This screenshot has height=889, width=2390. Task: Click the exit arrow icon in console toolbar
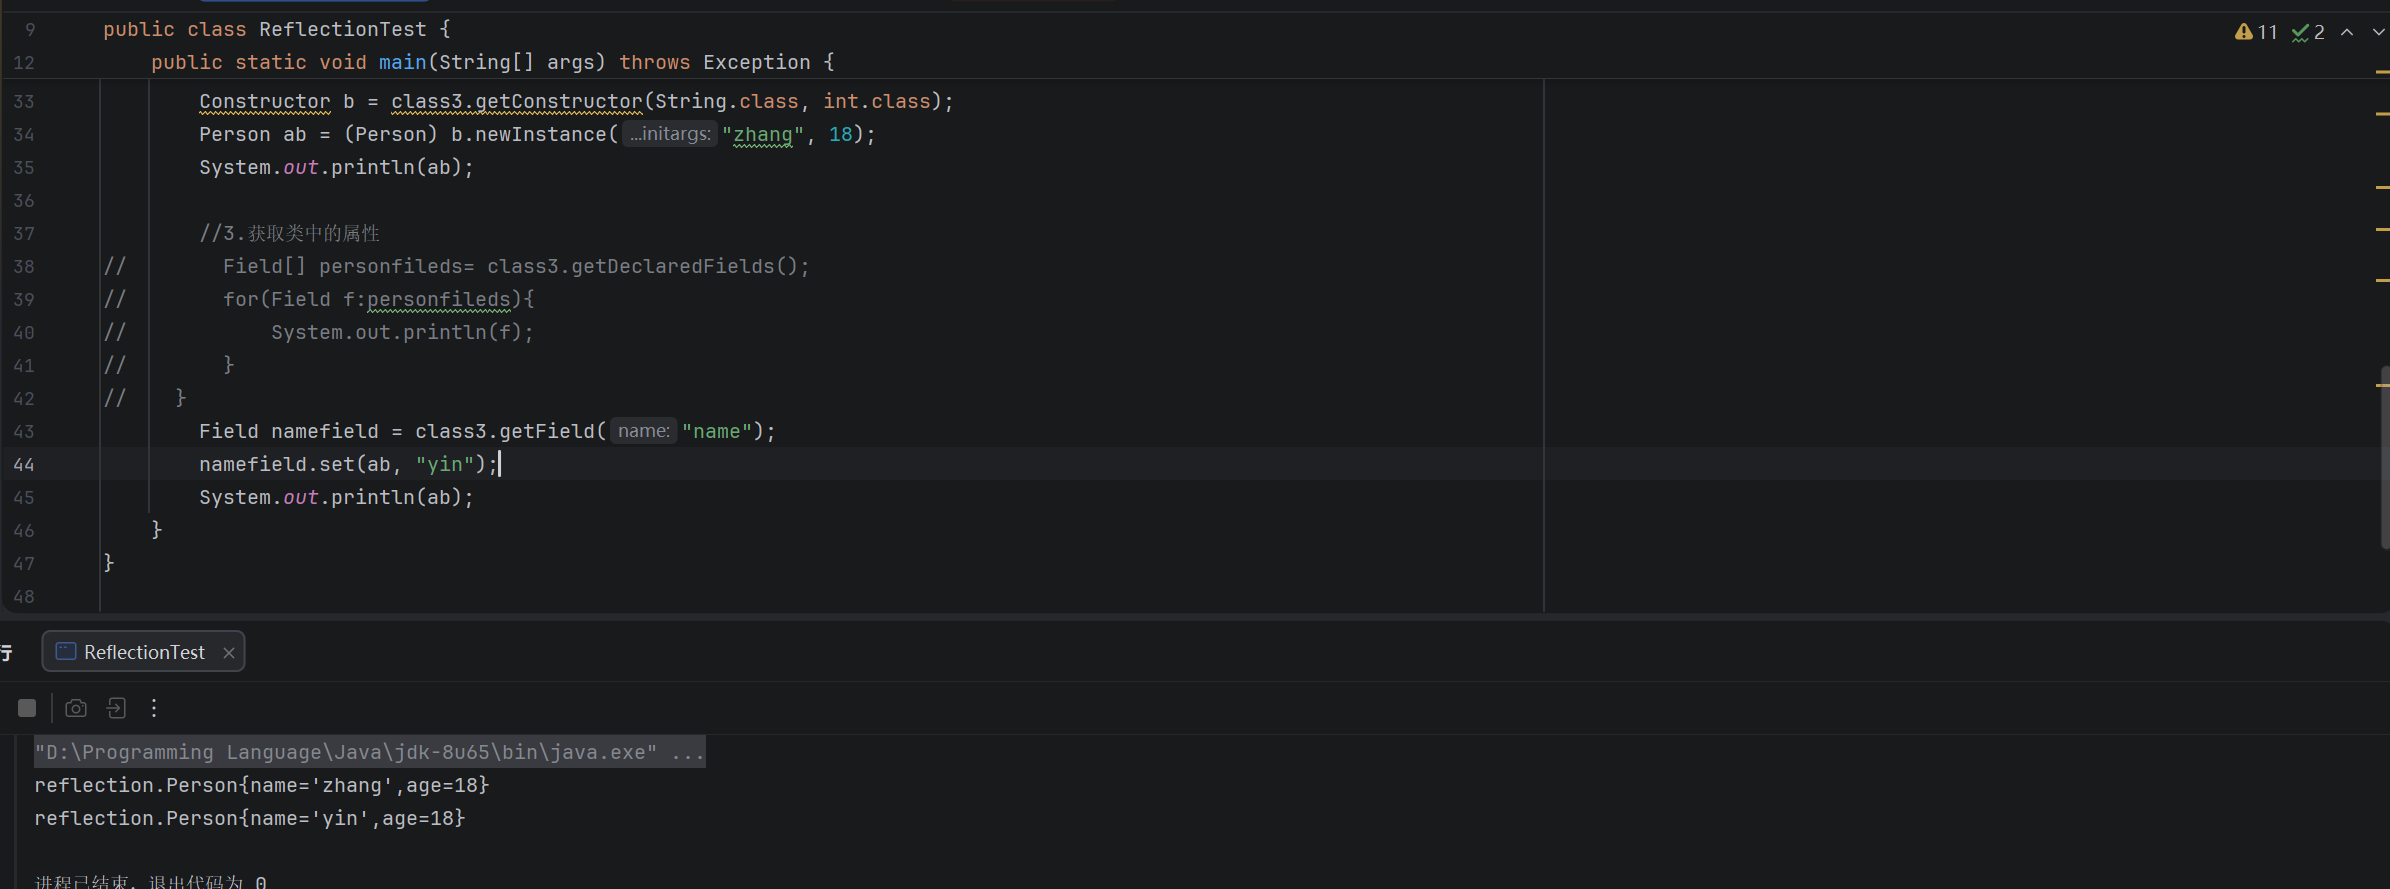tap(116, 708)
